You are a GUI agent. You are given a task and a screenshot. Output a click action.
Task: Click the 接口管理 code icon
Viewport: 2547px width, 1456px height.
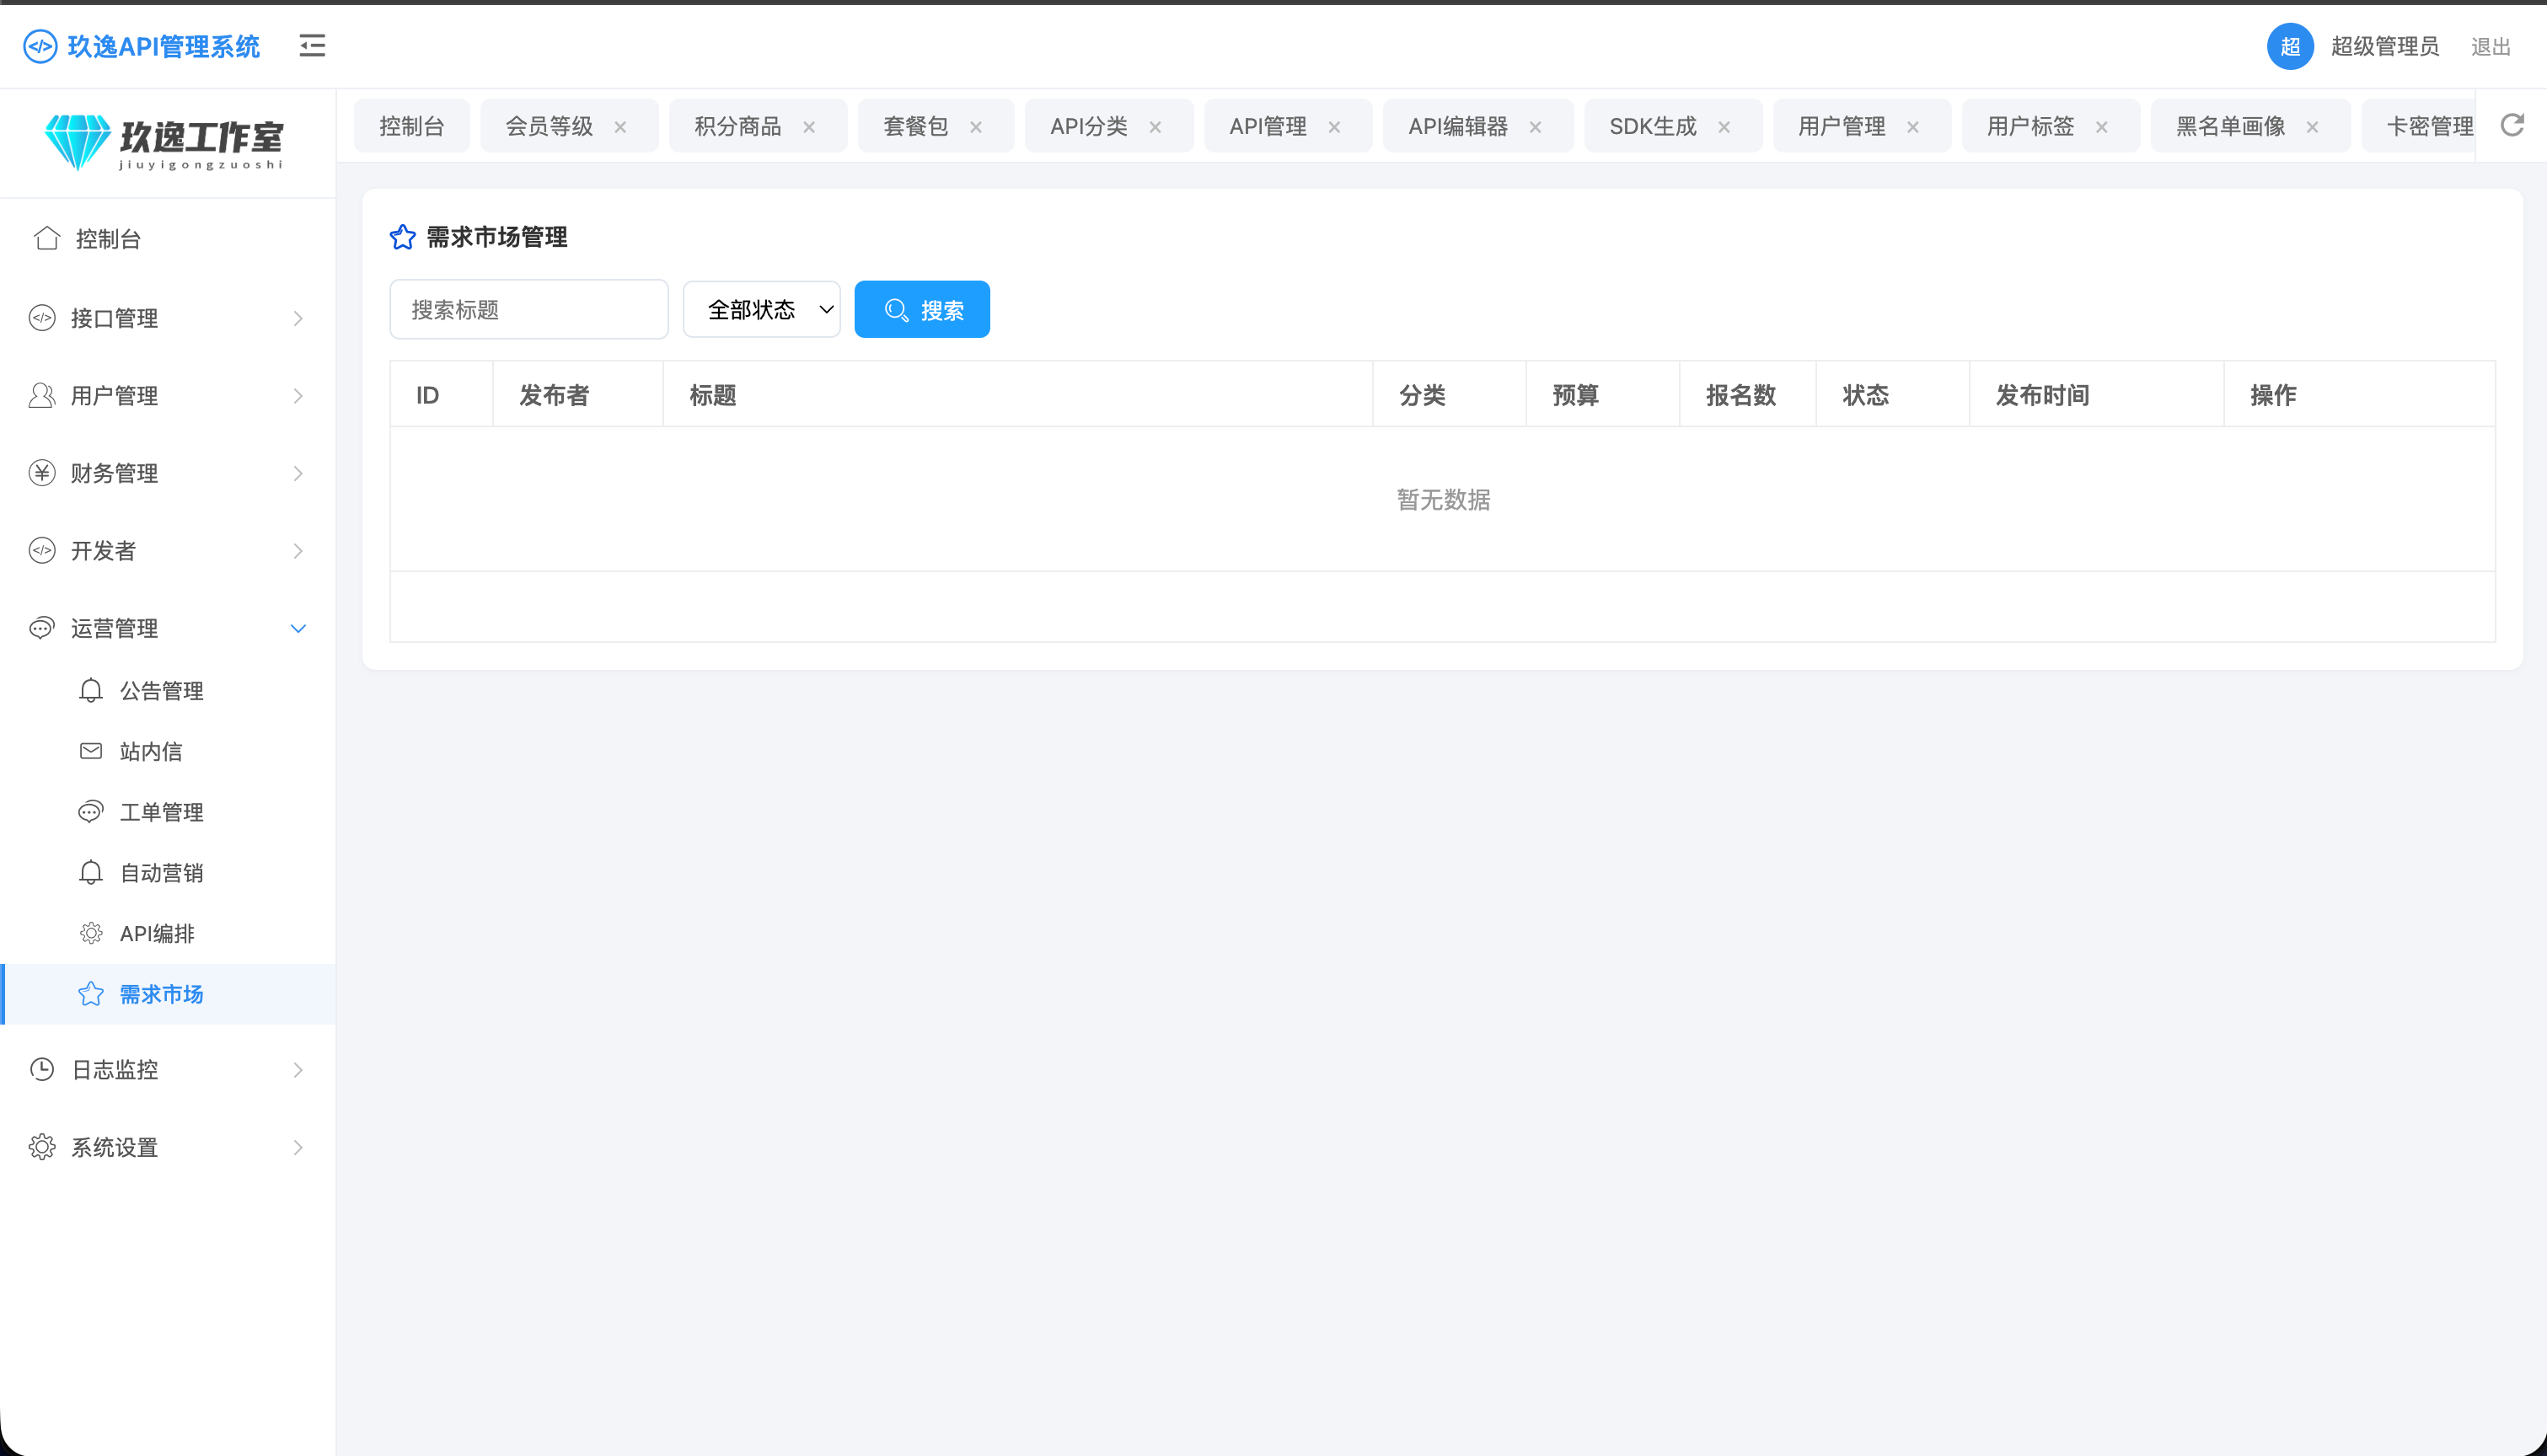42,318
